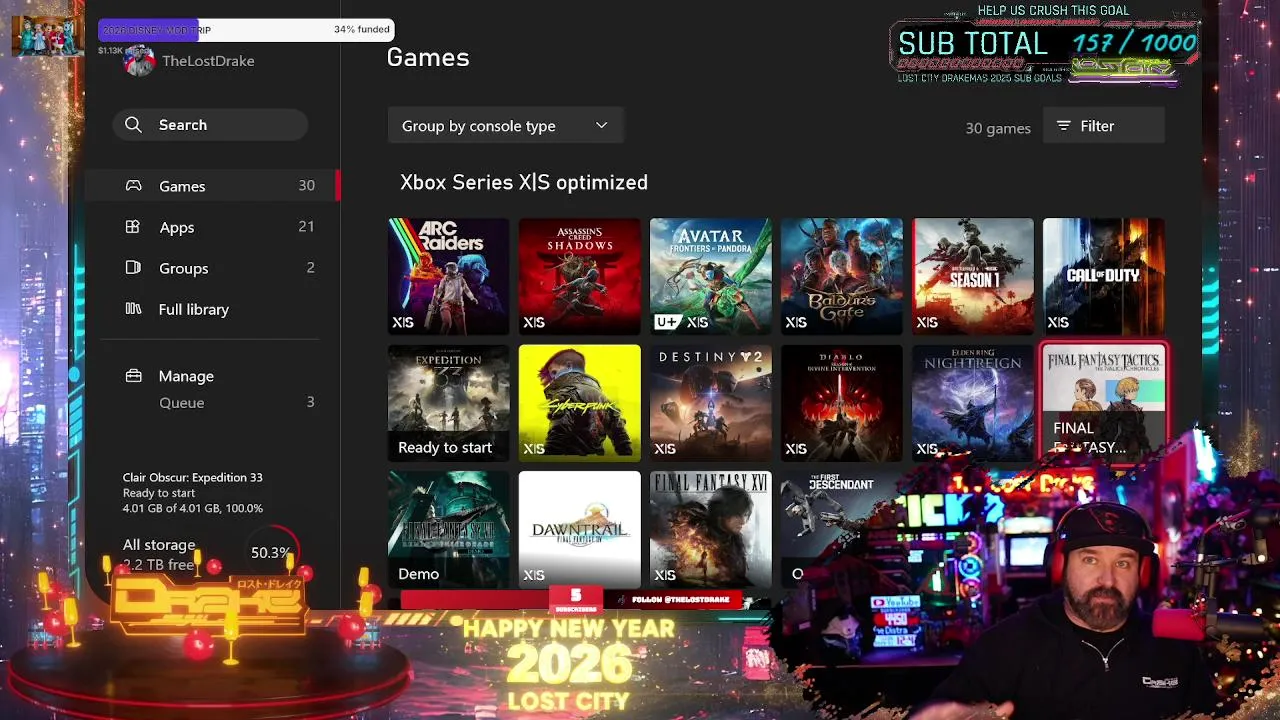Click the X|S badge on Cyberpunk tile
The width and height of the screenshot is (1280, 720).
point(534,449)
